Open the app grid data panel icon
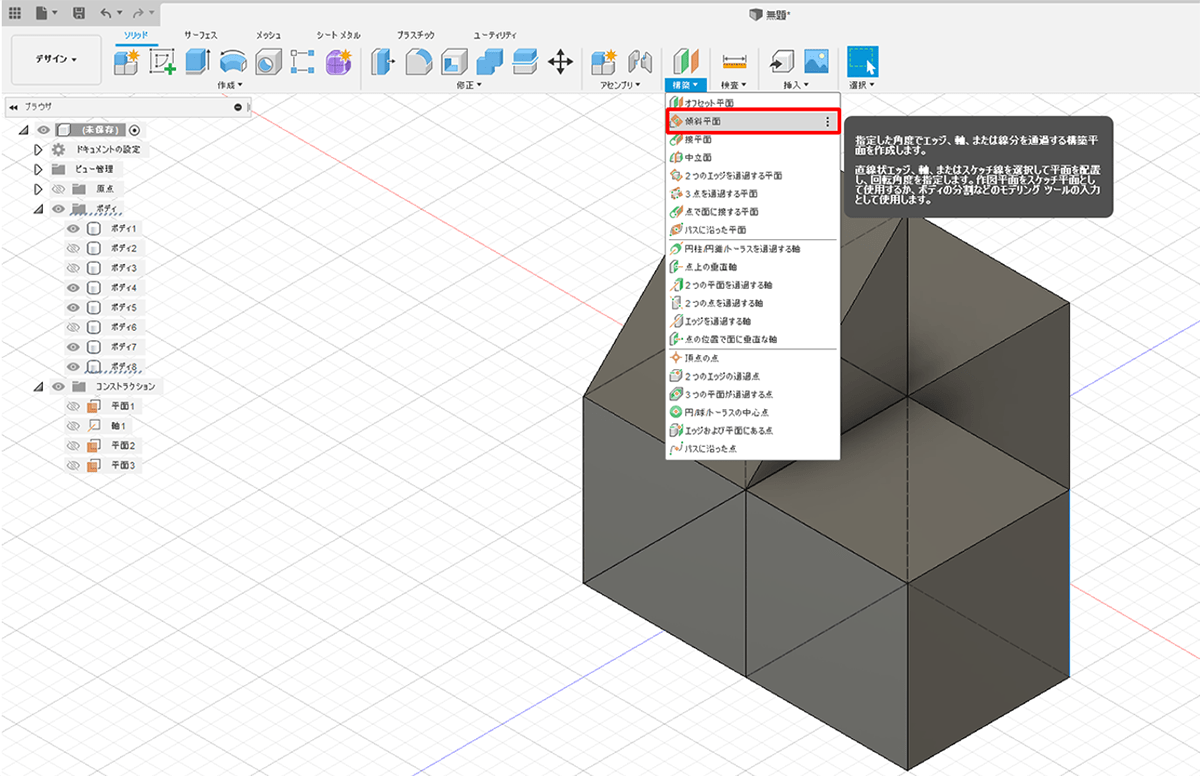1200x776 pixels. (x=15, y=14)
